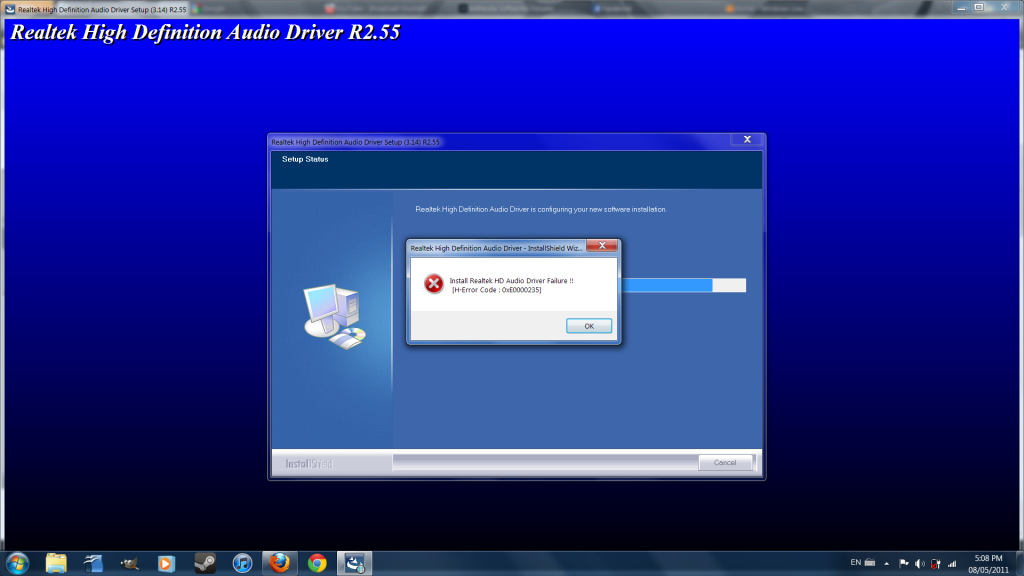Click the Realtek installer taskbar button
The height and width of the screenshot is (576, 1024).
tap(355, 563)
